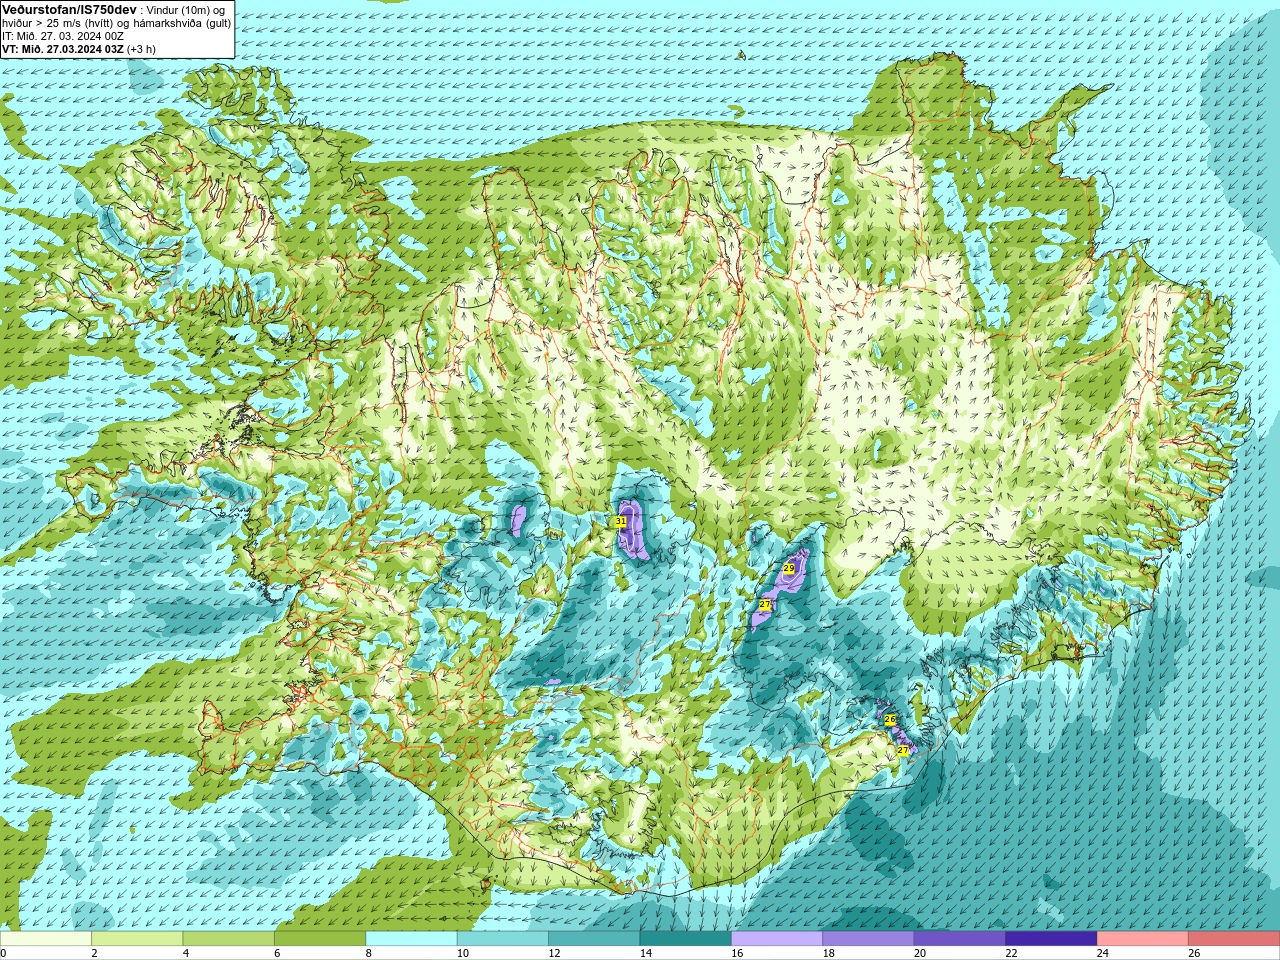Select the 27 gust label below label 26
Viewport: 1280px width, 960px height.
point(903,750)
